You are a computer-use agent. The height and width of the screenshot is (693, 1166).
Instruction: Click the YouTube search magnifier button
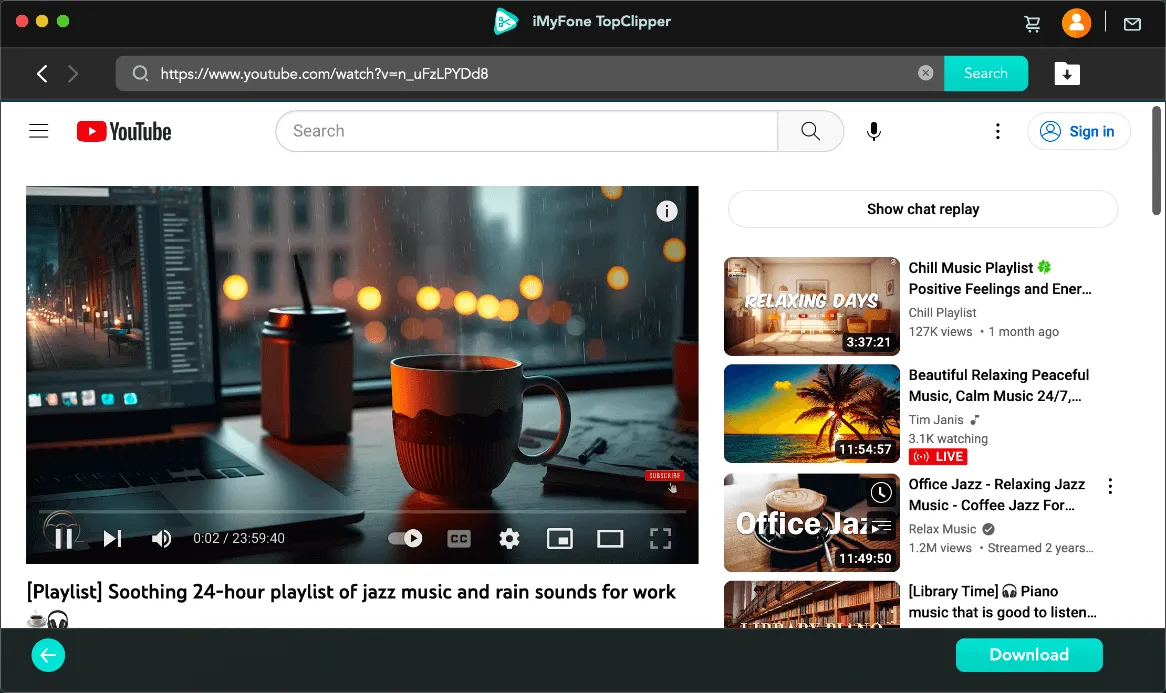(810, 131)
